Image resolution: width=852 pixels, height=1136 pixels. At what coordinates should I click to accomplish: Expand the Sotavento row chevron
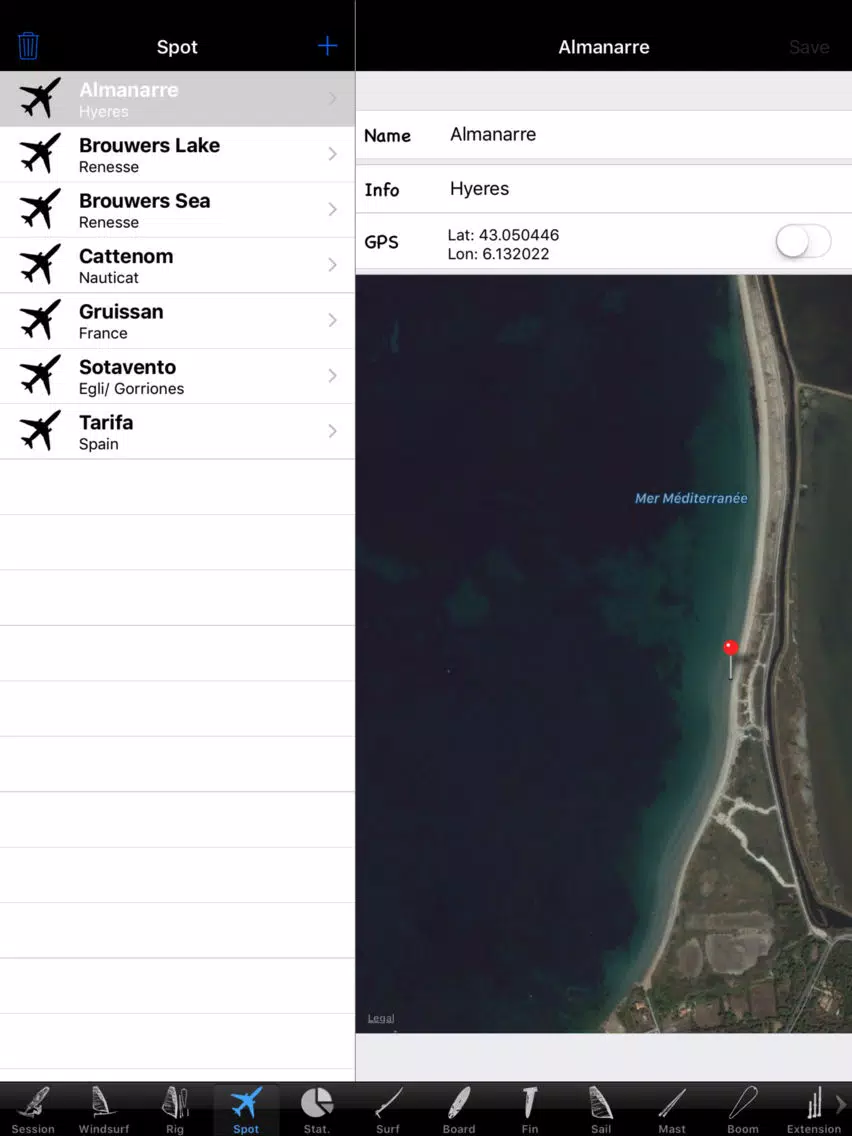click(333, 375)
